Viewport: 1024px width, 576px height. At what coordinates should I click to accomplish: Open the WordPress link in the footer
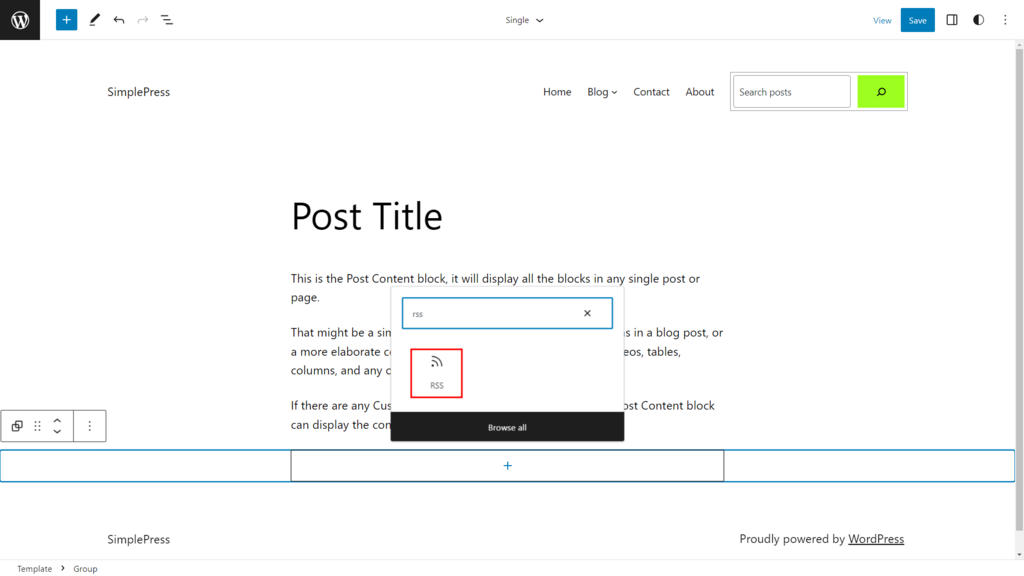(876, 538)
